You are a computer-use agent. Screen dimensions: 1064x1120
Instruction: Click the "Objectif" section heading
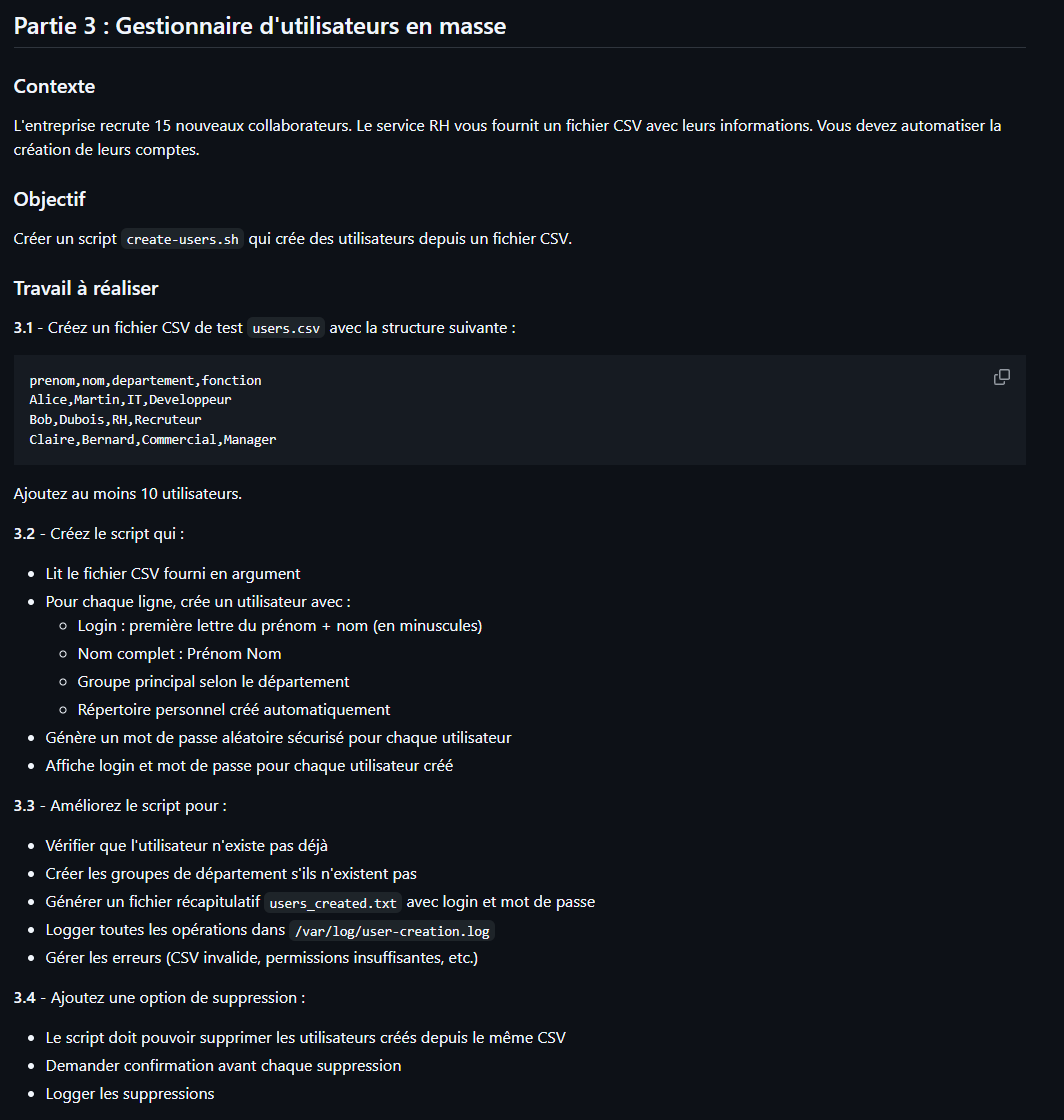click(50, 199)
